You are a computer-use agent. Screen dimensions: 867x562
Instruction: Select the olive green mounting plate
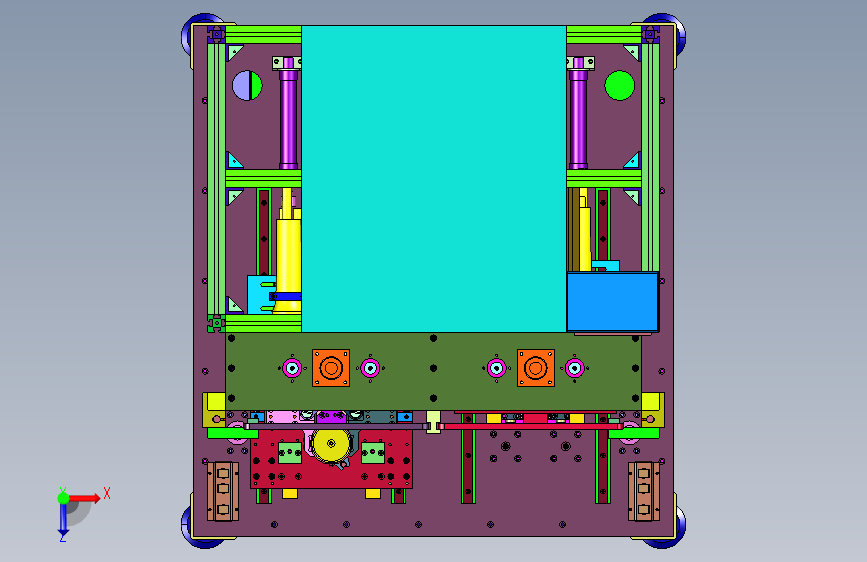433,372
